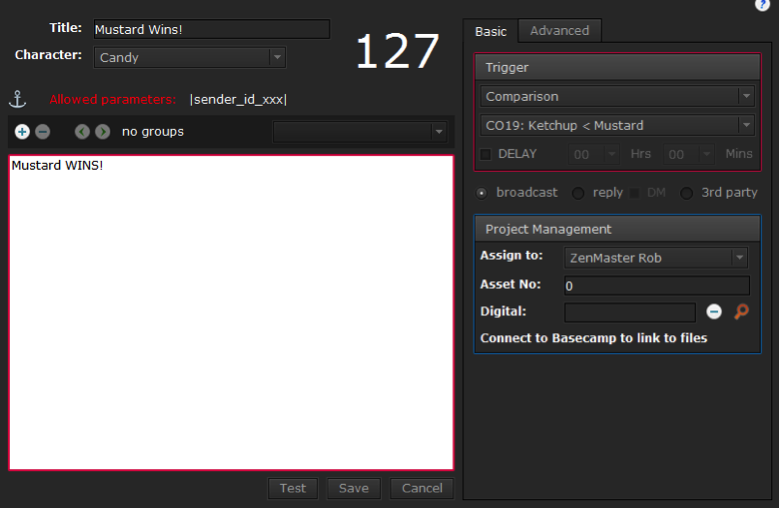
Task: Click the Trigger panel header
Action: click(617, 67)
